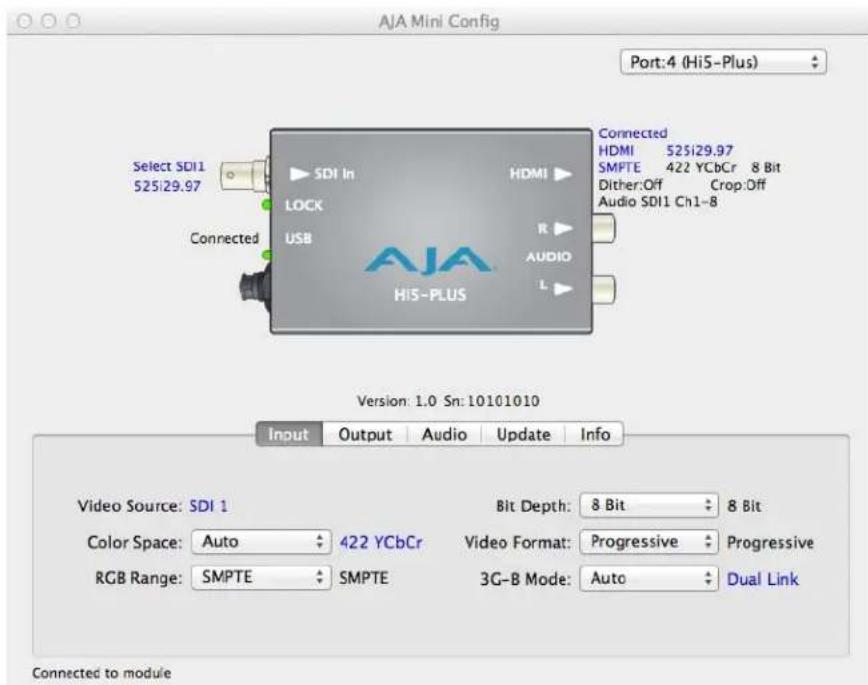
Task: Click the 'Crop:Off' status text
Action: pyautogui.click(x=738, y=184)
